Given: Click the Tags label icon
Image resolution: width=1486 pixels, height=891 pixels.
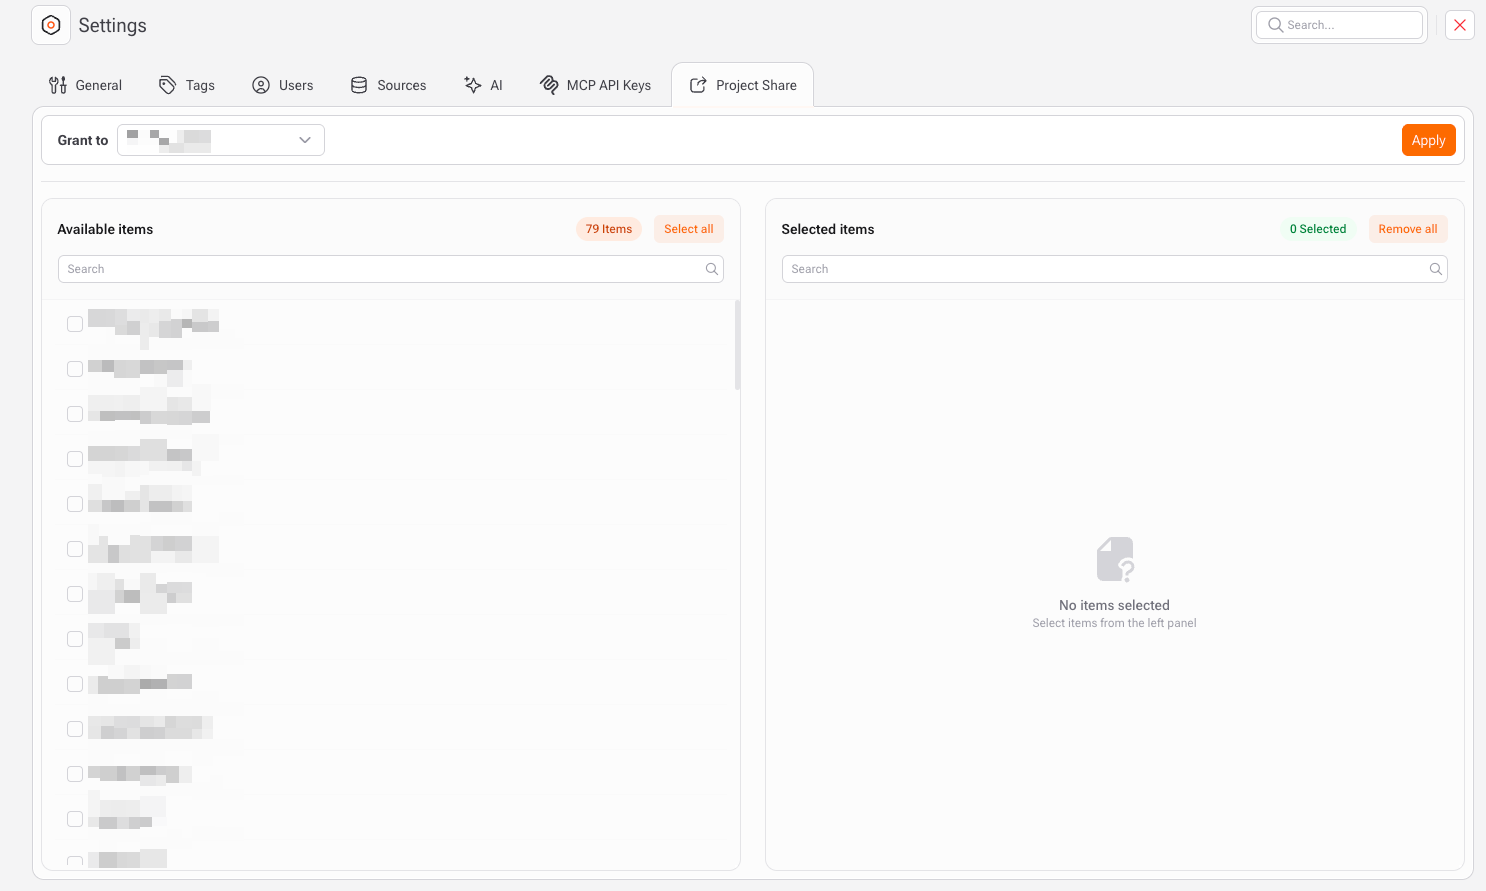Looking at the screenshot, I should [x=168, y=85].
